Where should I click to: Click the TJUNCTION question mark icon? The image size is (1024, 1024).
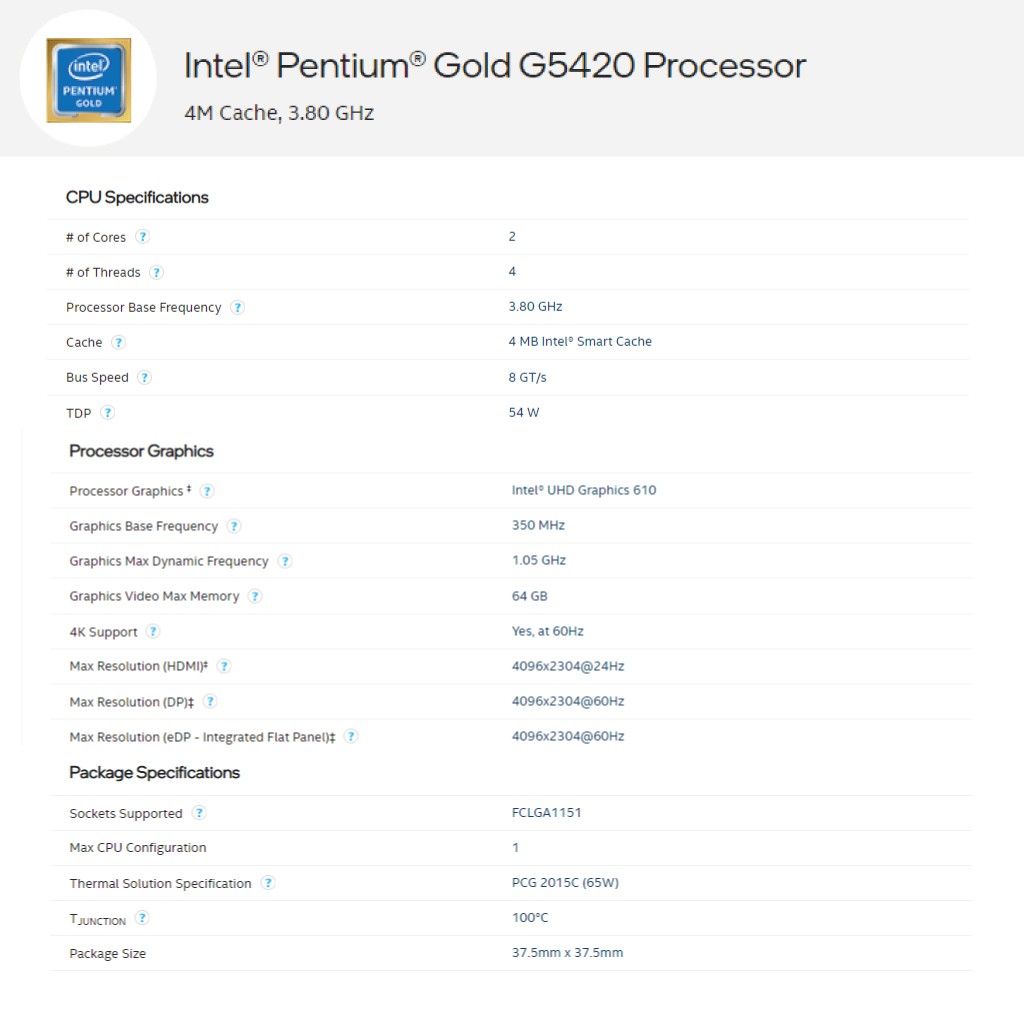click(x=143, y=918)
